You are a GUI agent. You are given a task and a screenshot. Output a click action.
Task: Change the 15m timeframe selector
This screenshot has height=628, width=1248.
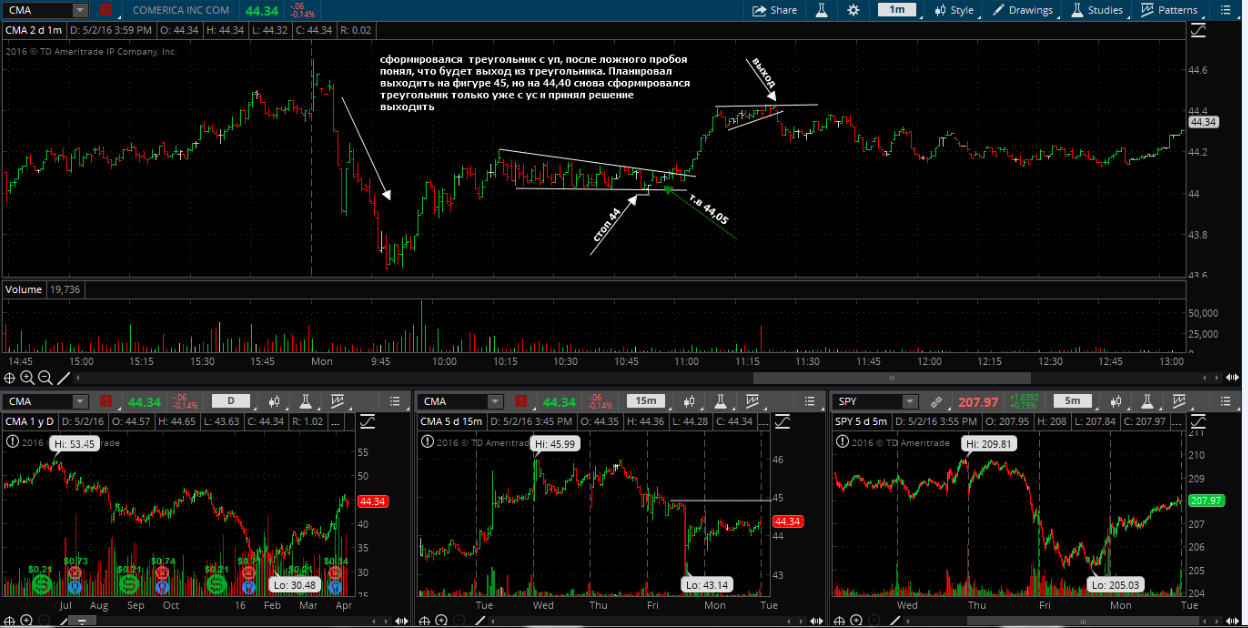[645, 401]
